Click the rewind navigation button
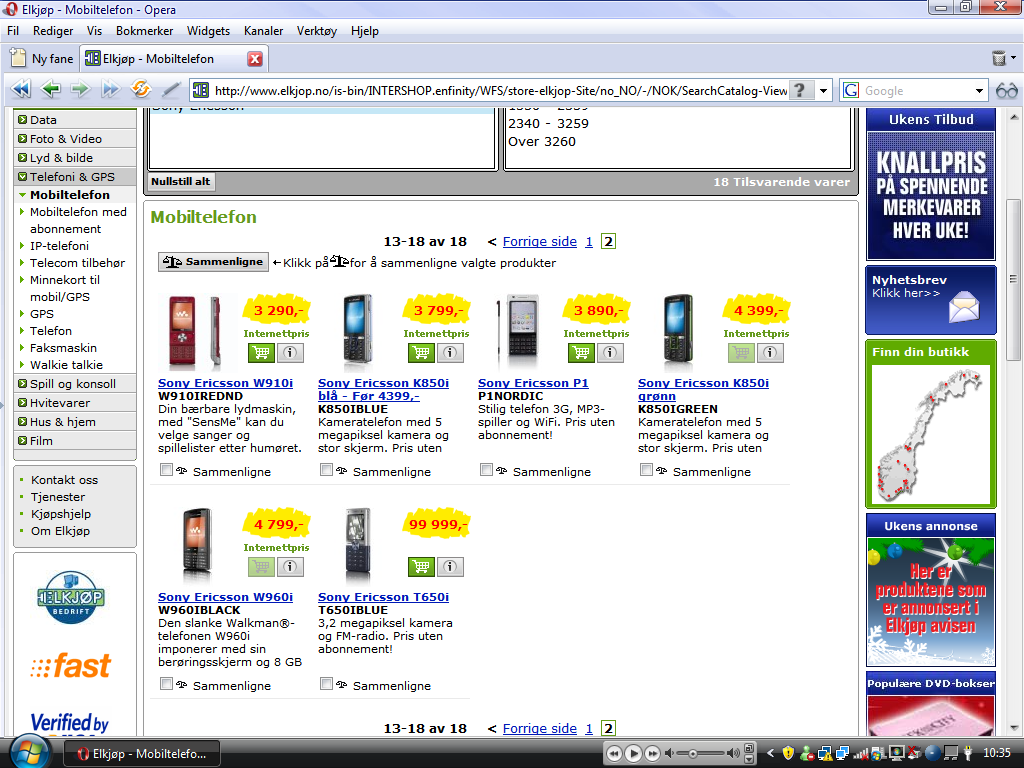The height and width of the screenshot is (768, 1024). (21, 89)
